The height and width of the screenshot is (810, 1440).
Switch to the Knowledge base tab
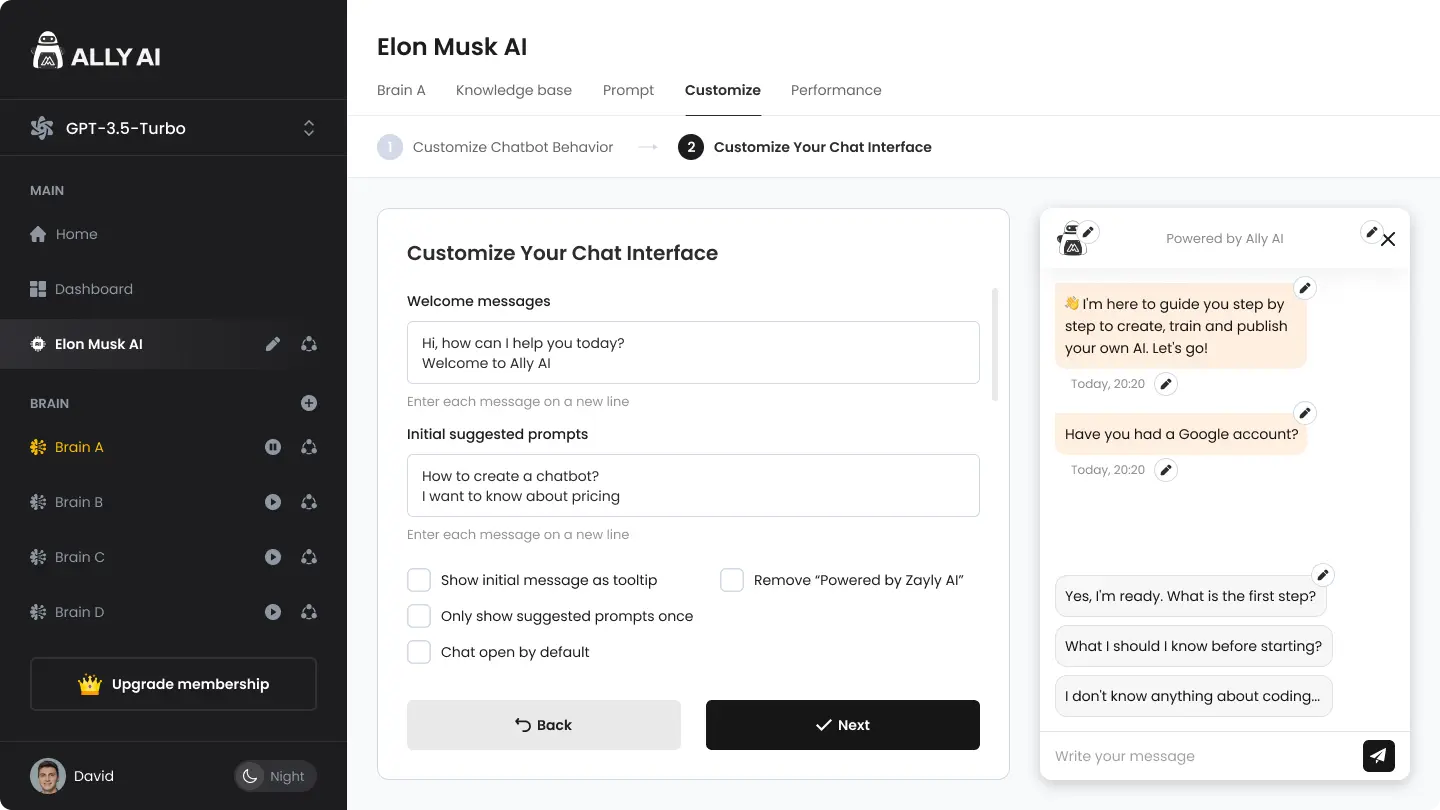point(514,90)
